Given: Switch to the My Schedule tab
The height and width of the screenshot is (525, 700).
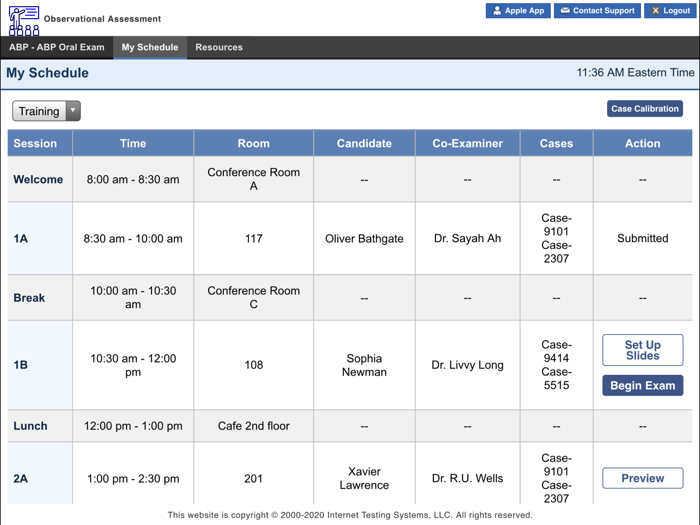Looking at the screenshot, I should point(150,47).
